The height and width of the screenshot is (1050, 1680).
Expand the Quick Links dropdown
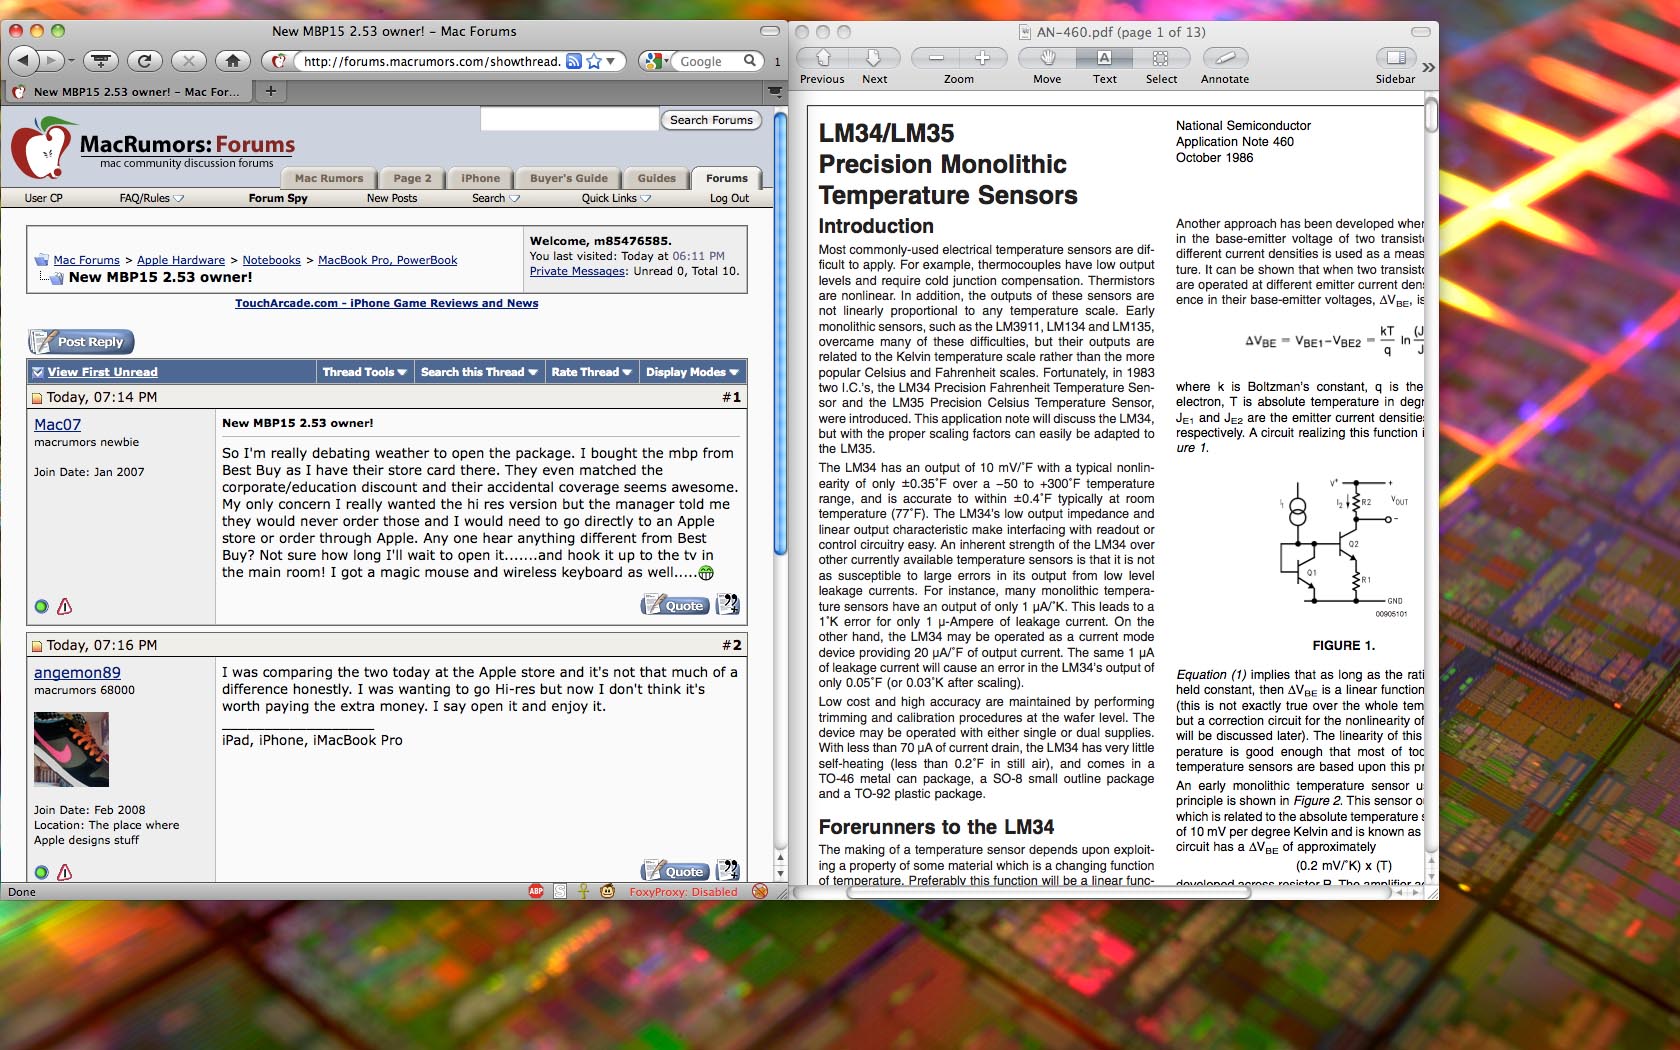click(646, 198)
